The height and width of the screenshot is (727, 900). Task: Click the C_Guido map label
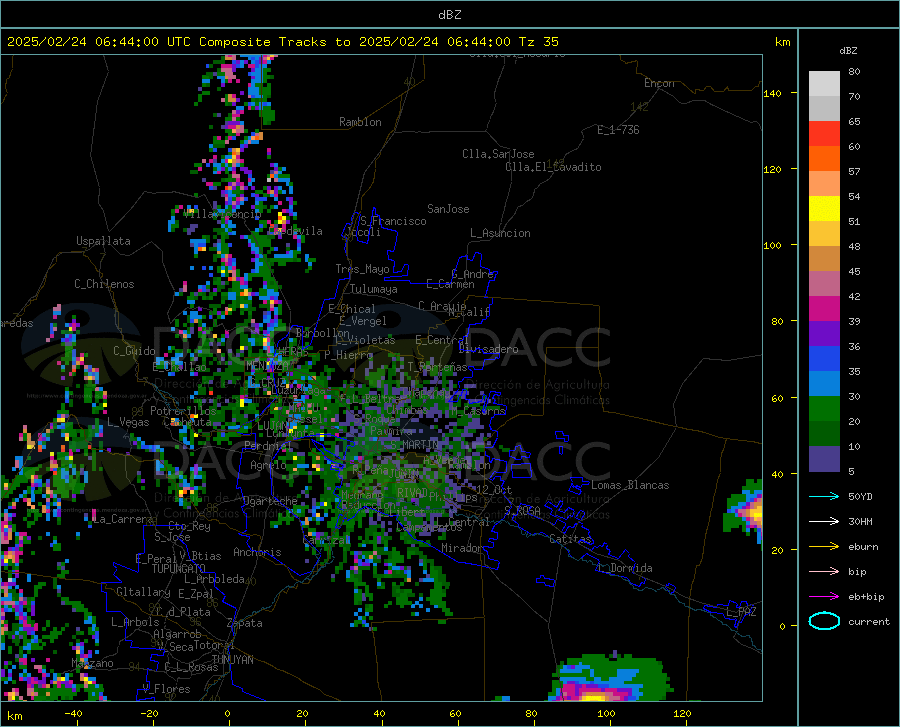click(134, 351)
